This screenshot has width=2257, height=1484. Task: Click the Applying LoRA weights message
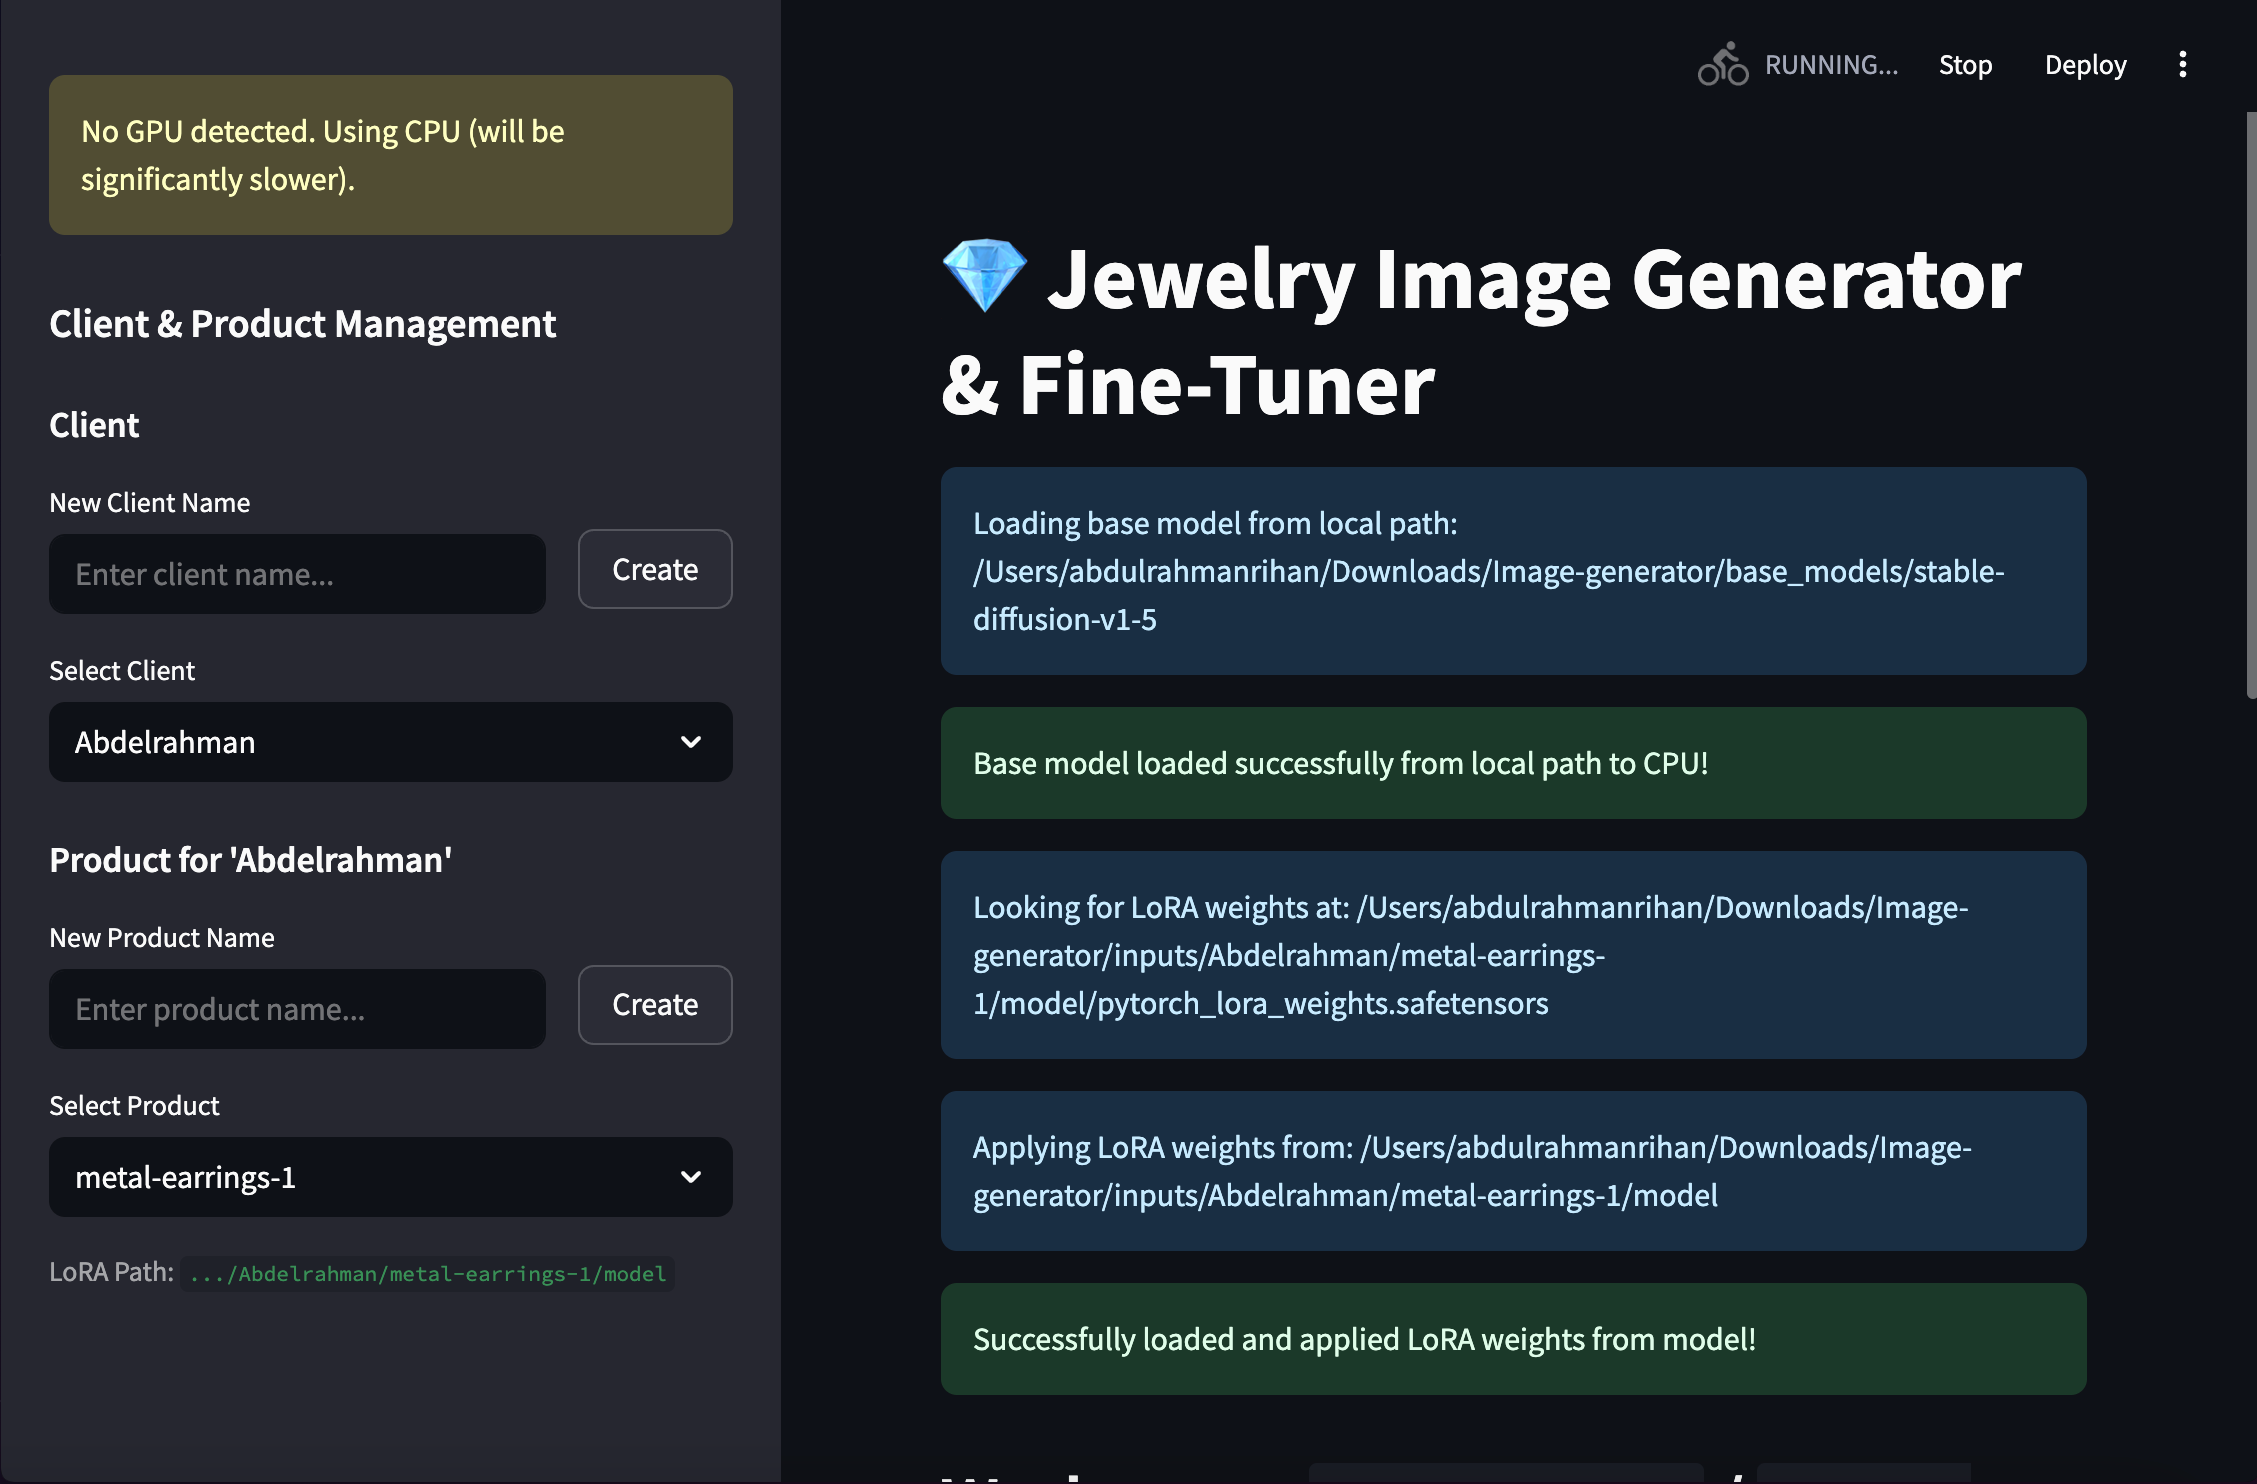(x=1513, y=1171)
